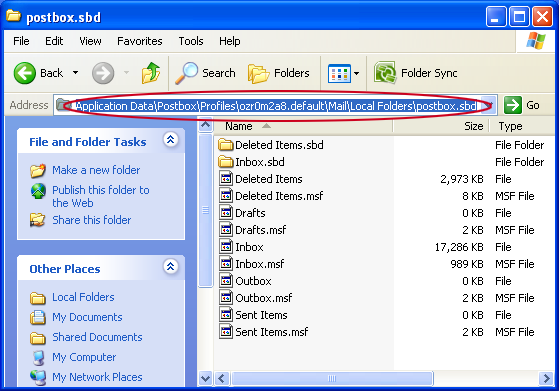Click Make a new folder link
This screenshot has height=391, width=559.
click(x=96, y=170)
